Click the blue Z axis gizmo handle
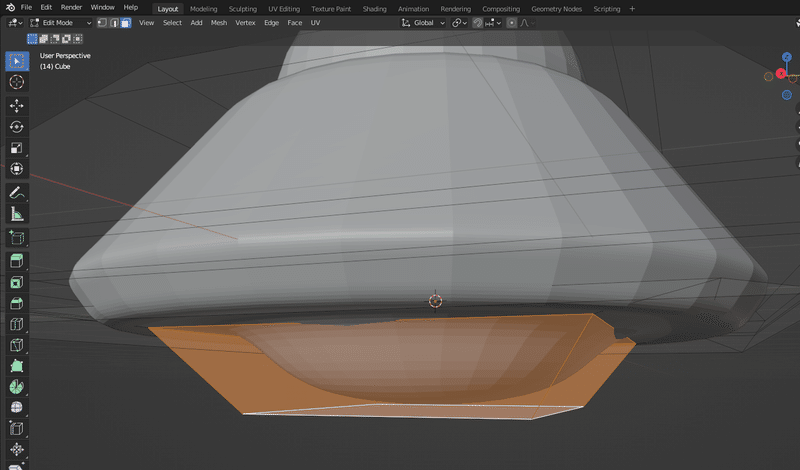This screenshot has height=470, width=800. point(787,57)
